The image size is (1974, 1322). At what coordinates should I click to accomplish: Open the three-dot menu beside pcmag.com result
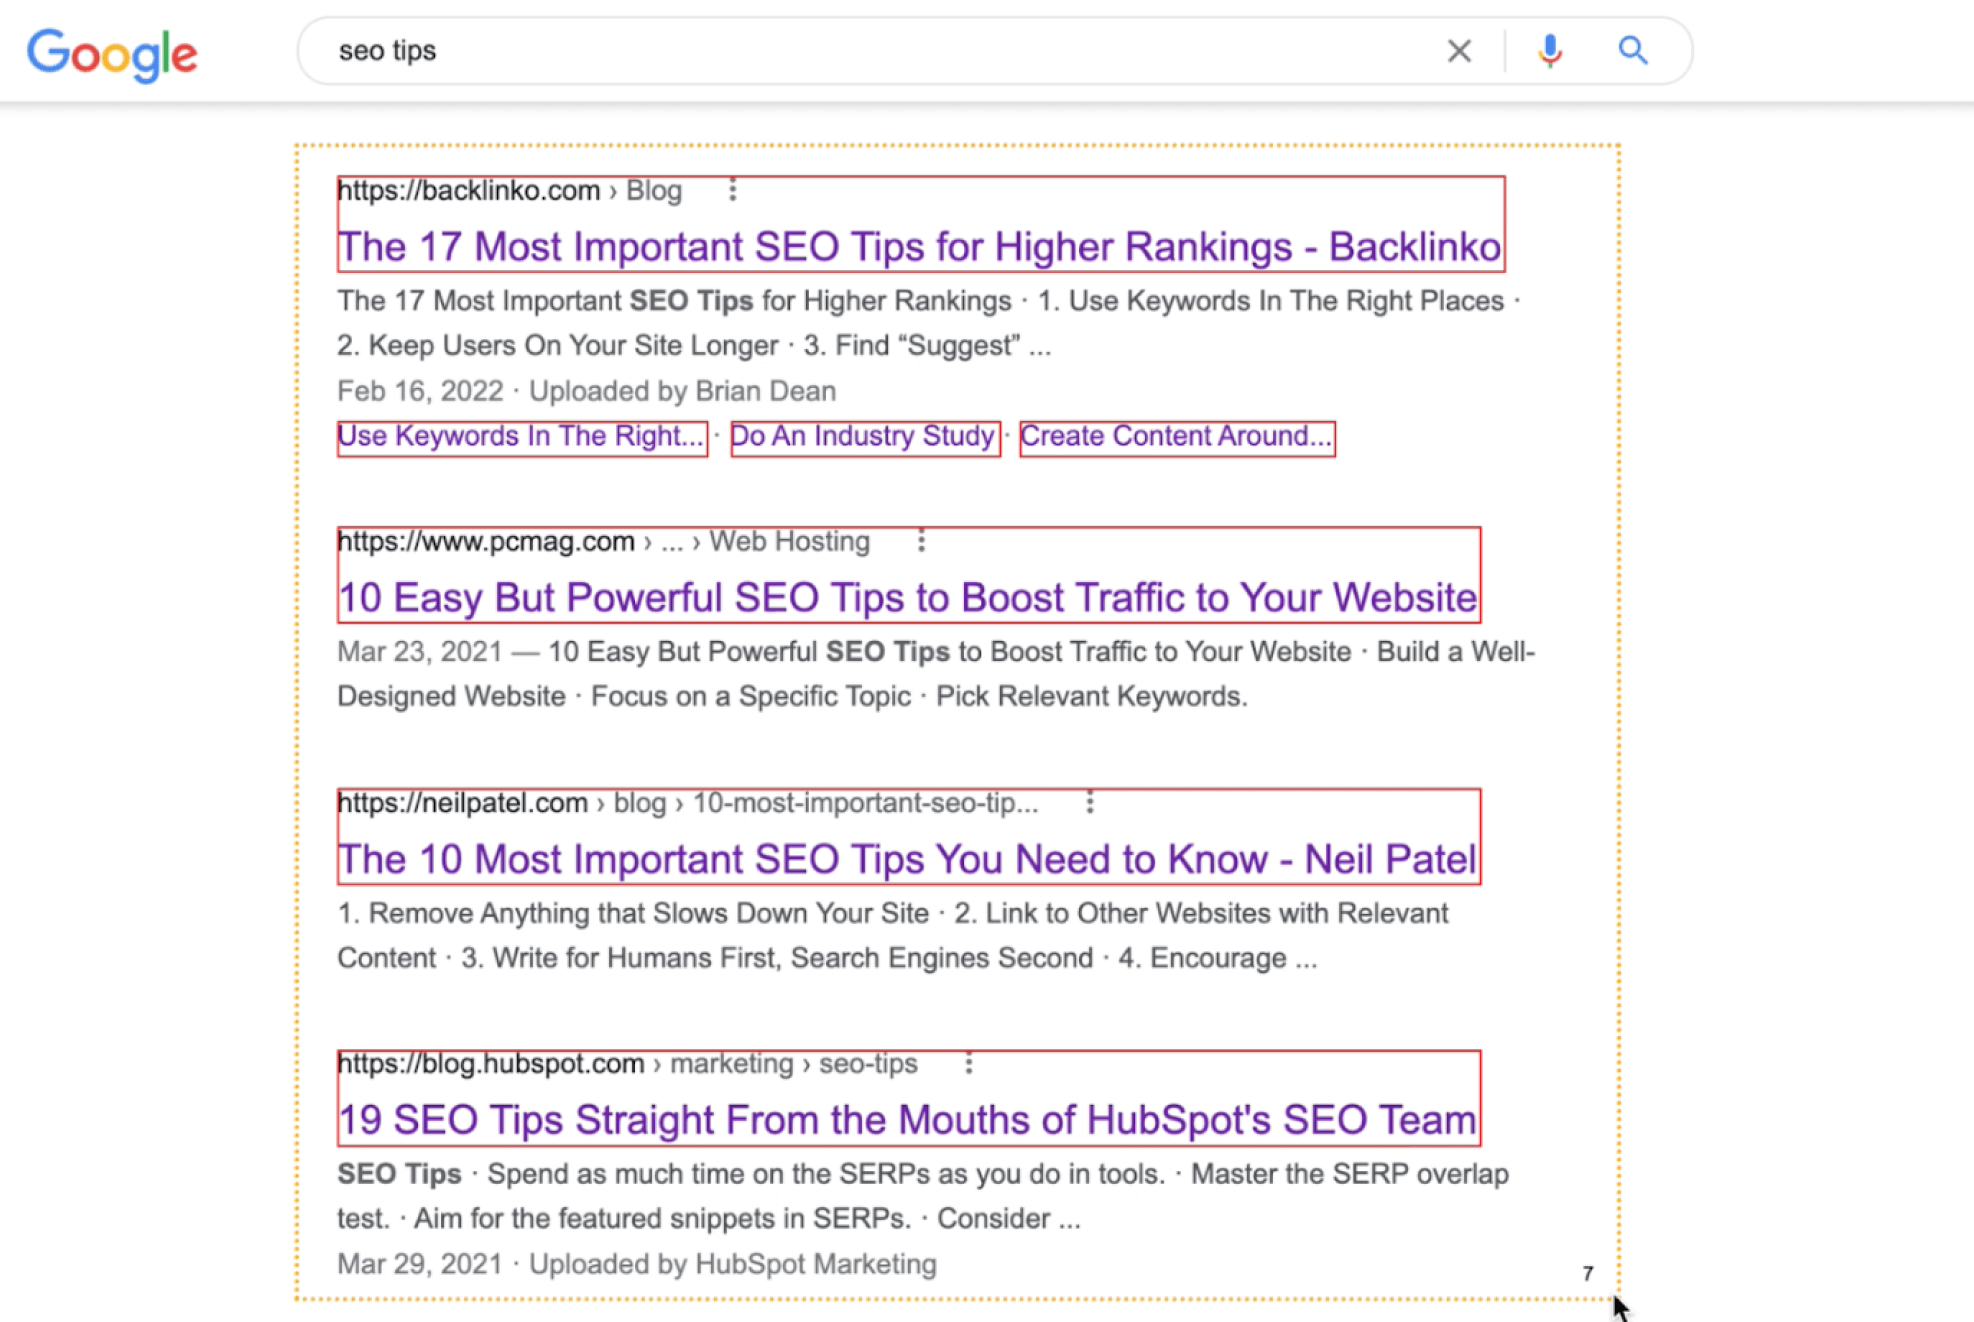[922, 541]
